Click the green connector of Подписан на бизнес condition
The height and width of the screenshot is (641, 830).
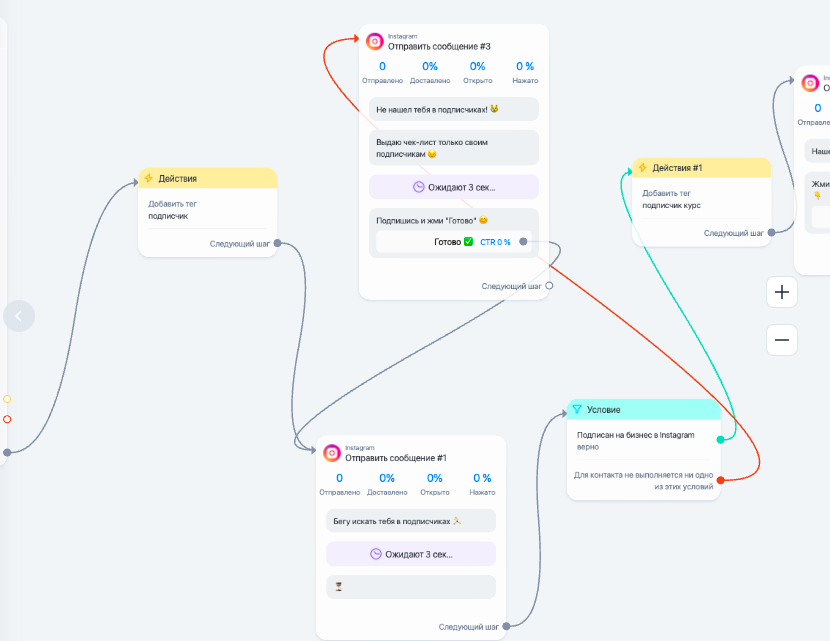click(720, 439)
